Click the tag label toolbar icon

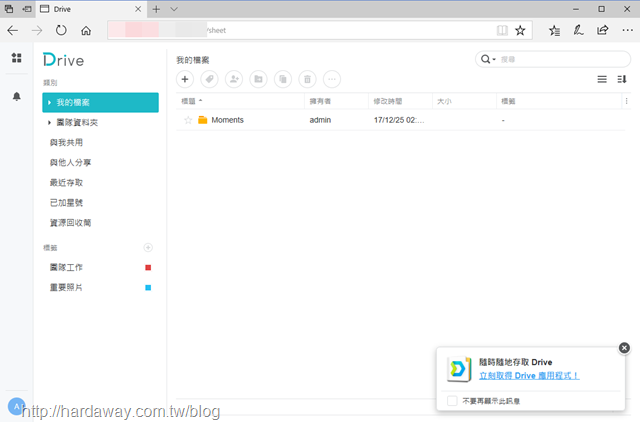pos(209,79)
